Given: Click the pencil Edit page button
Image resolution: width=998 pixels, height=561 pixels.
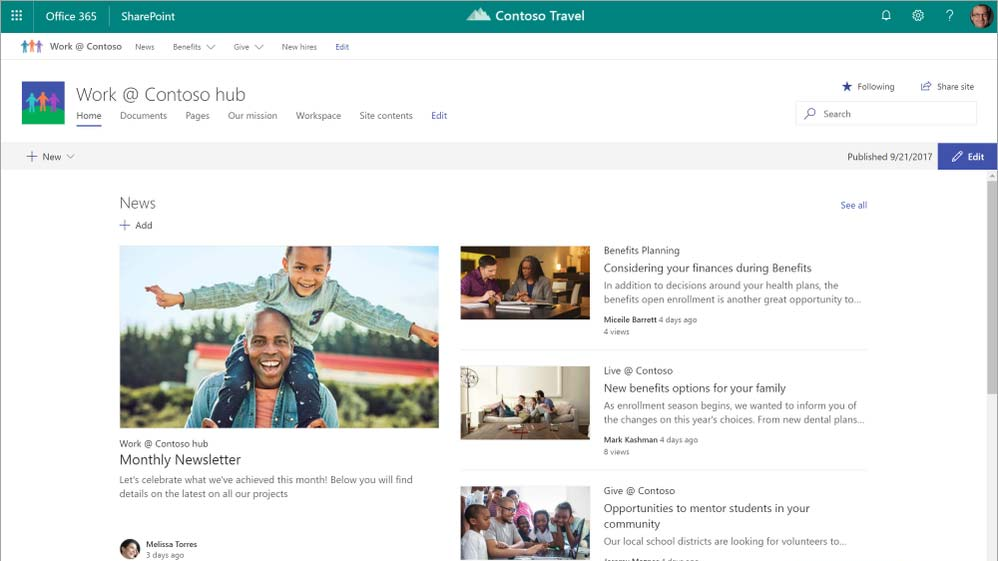Looking at the screenshot, I should coord(967,157).
